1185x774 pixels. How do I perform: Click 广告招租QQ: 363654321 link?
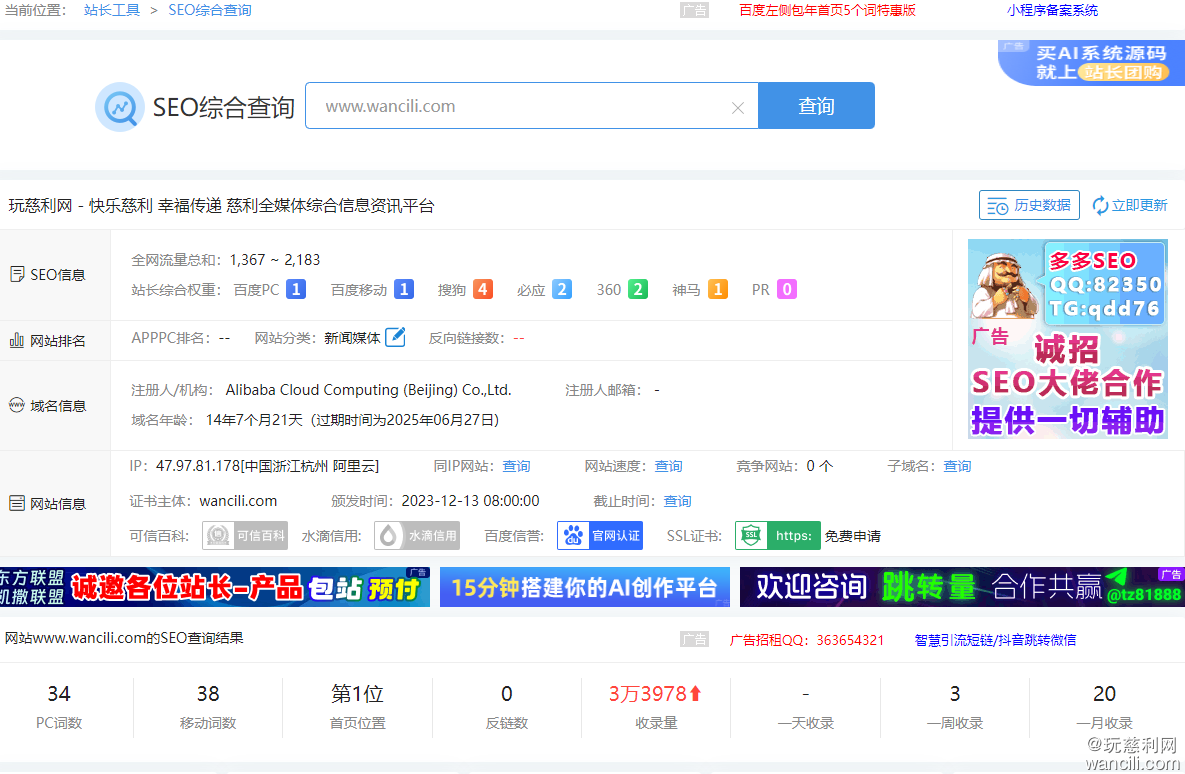click(x=806, y=640)
